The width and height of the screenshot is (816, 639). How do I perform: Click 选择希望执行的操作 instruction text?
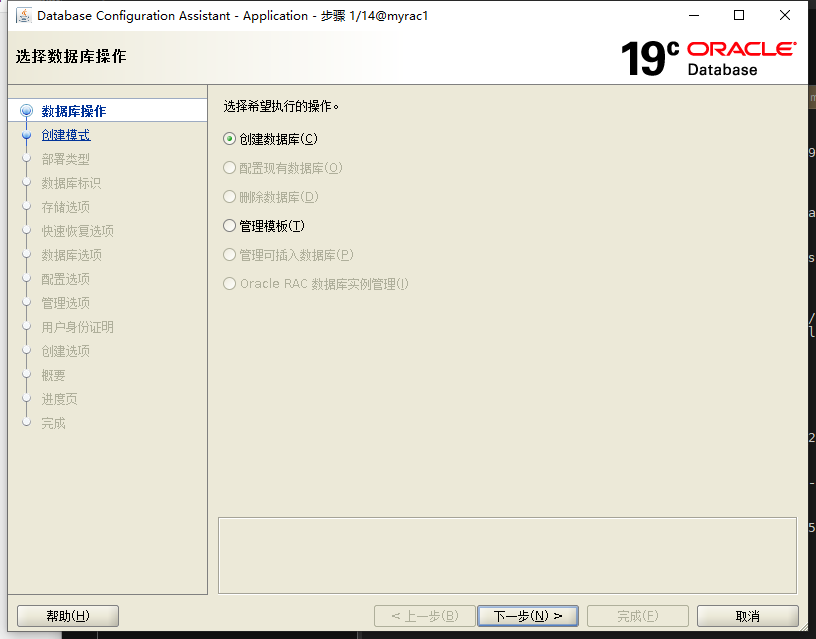pos(281,106)
